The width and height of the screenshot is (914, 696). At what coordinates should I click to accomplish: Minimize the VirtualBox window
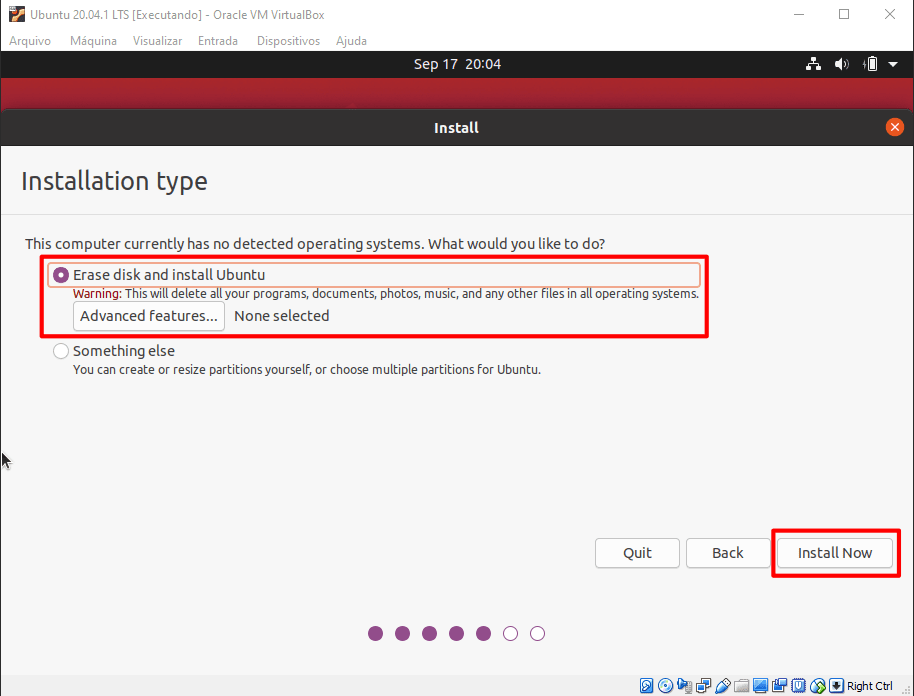(x=799, y=14)
